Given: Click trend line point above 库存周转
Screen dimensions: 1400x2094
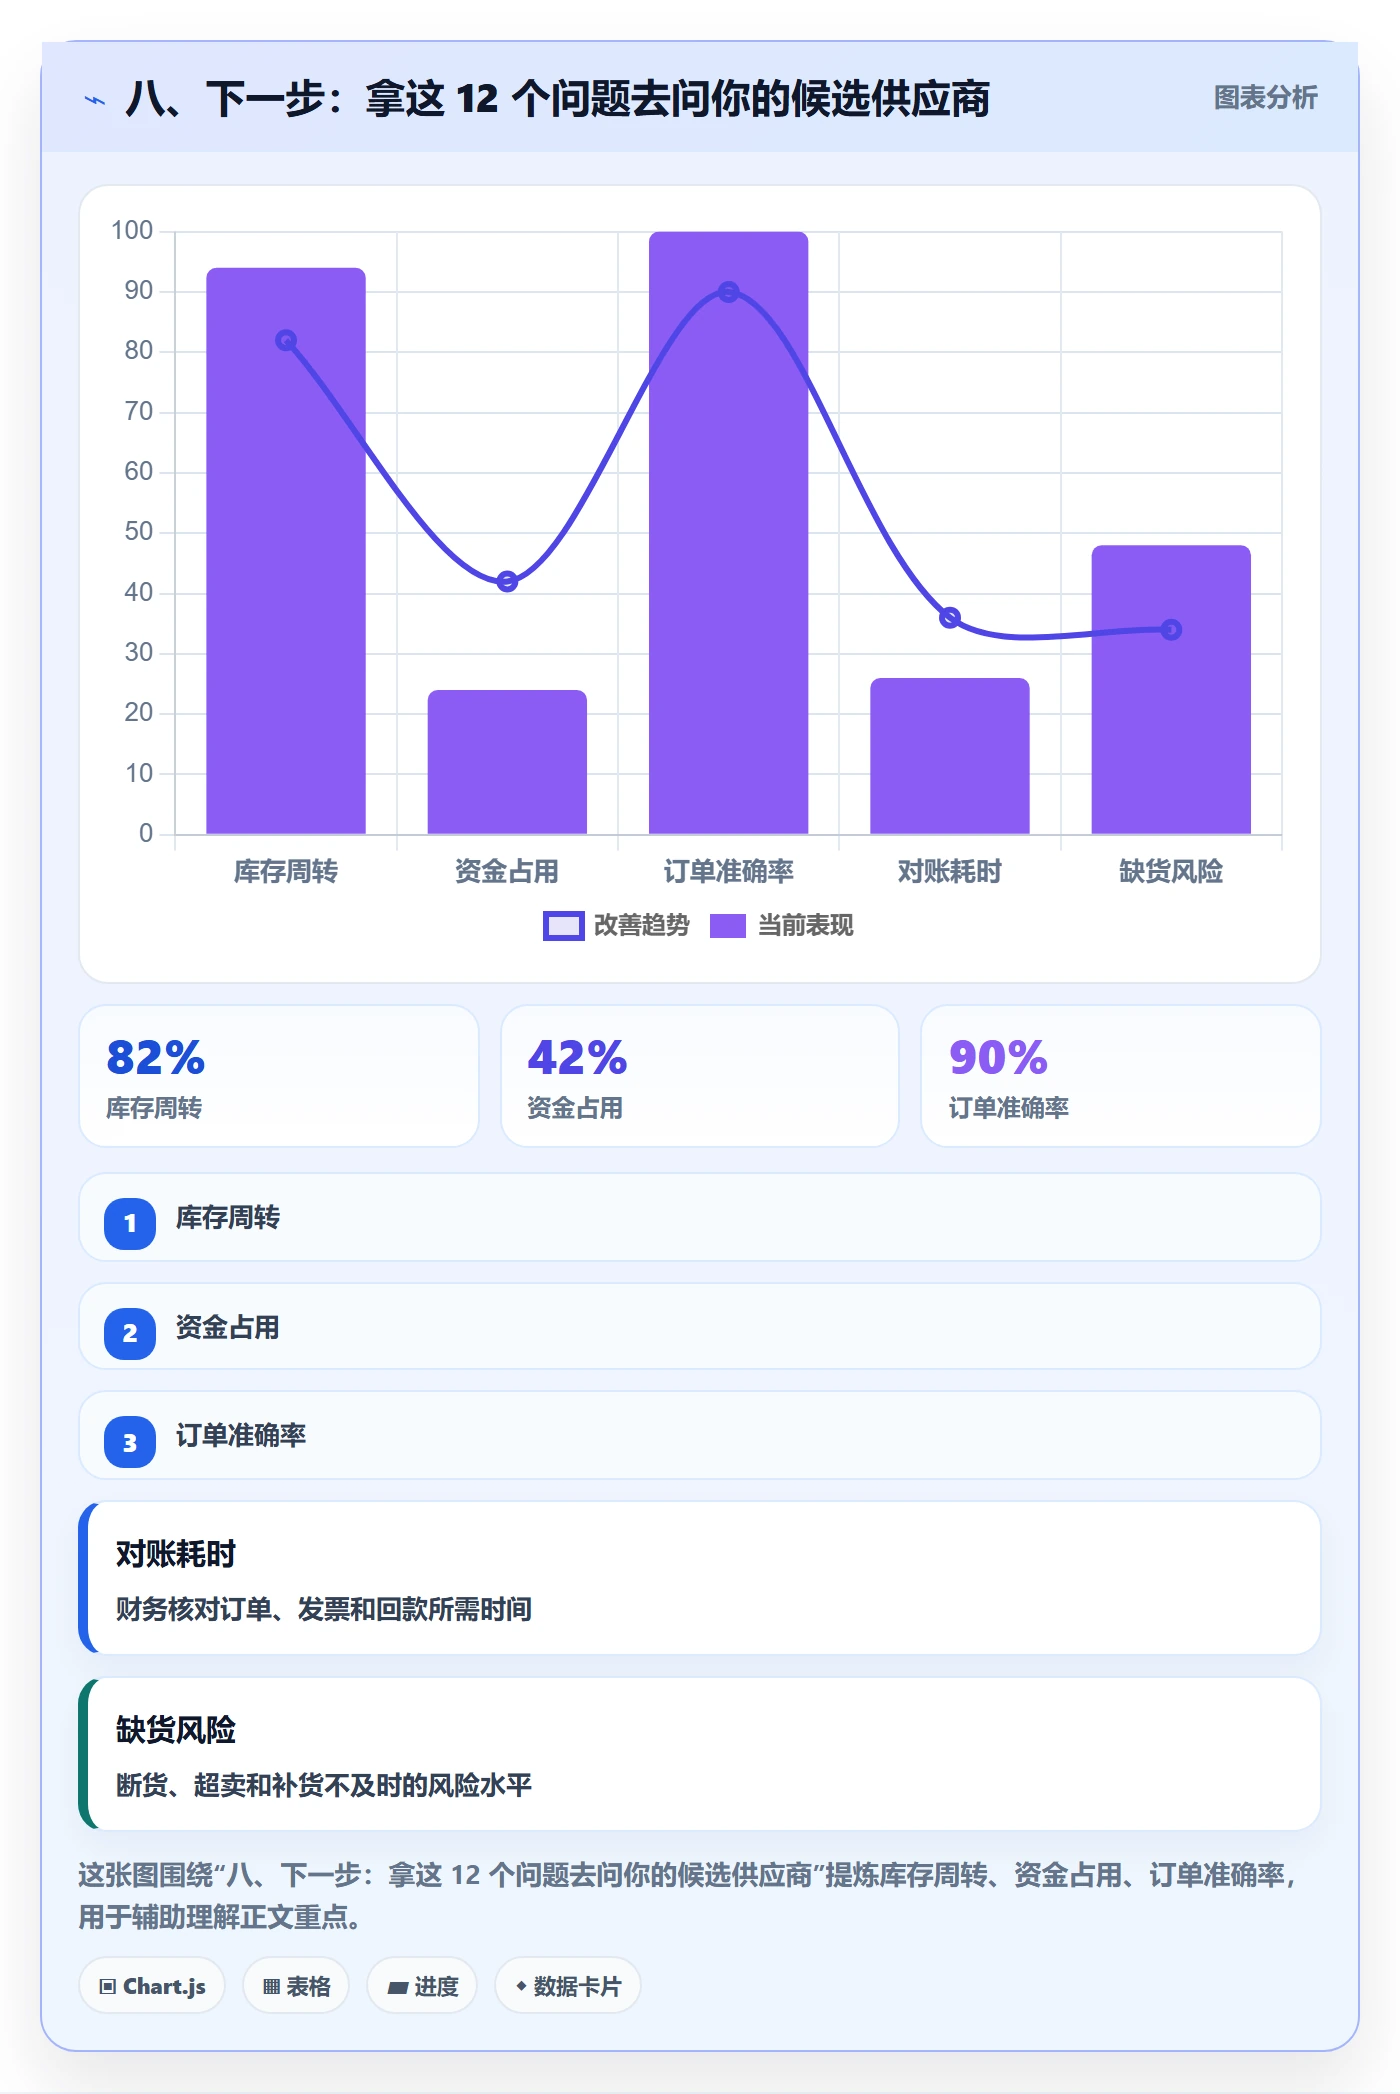Looking at the screenshot, I should pyautogui.click(x=286, y=341).
